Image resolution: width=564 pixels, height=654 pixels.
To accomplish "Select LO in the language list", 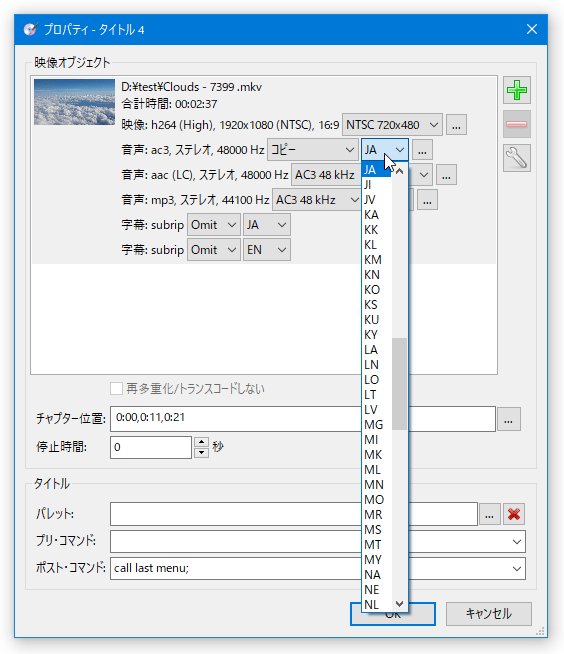I will pos(377,380).
